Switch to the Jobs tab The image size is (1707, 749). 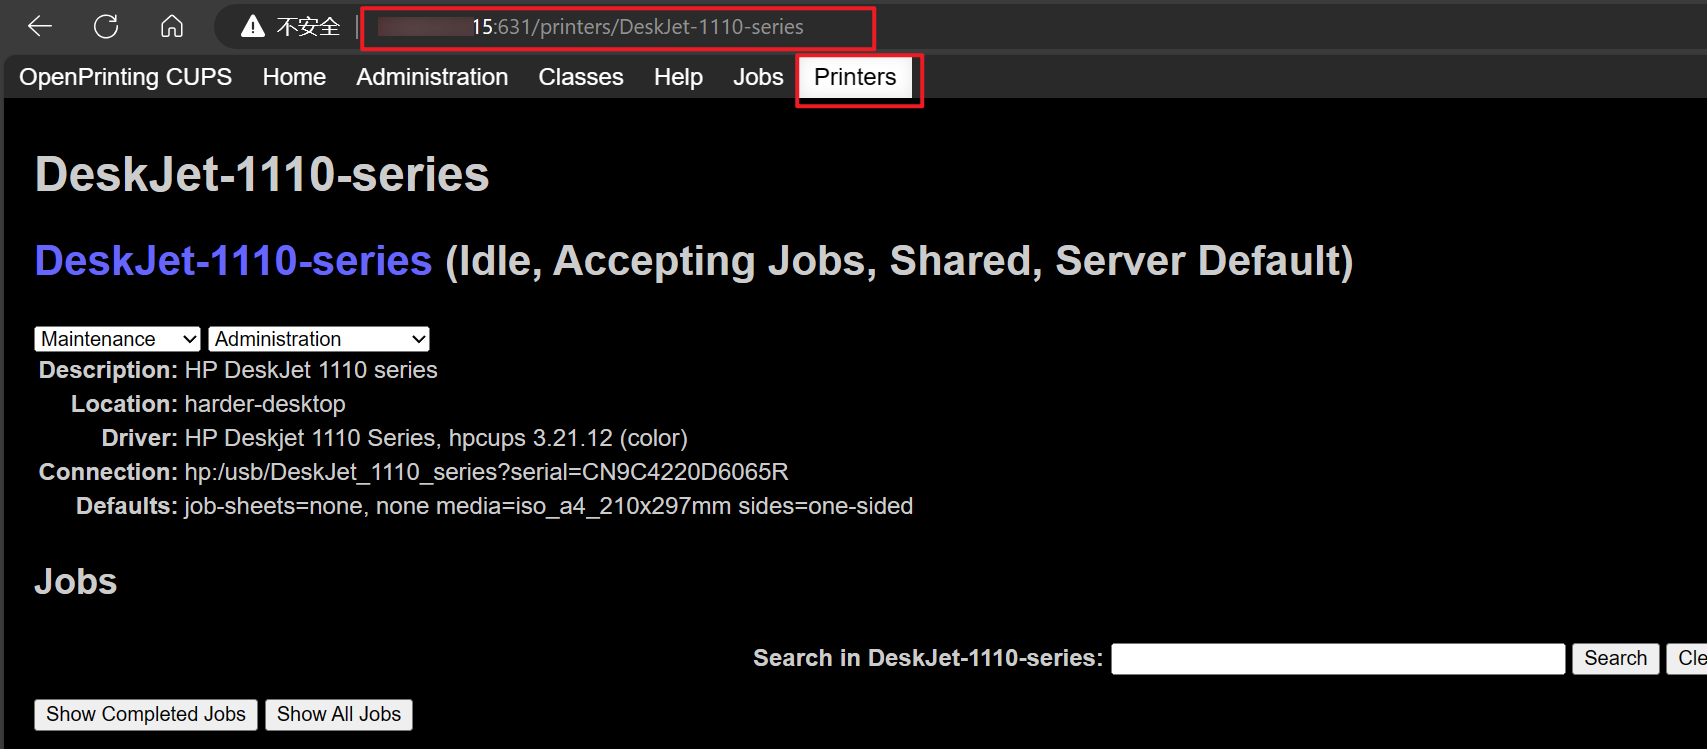click(x=758, y=77)
